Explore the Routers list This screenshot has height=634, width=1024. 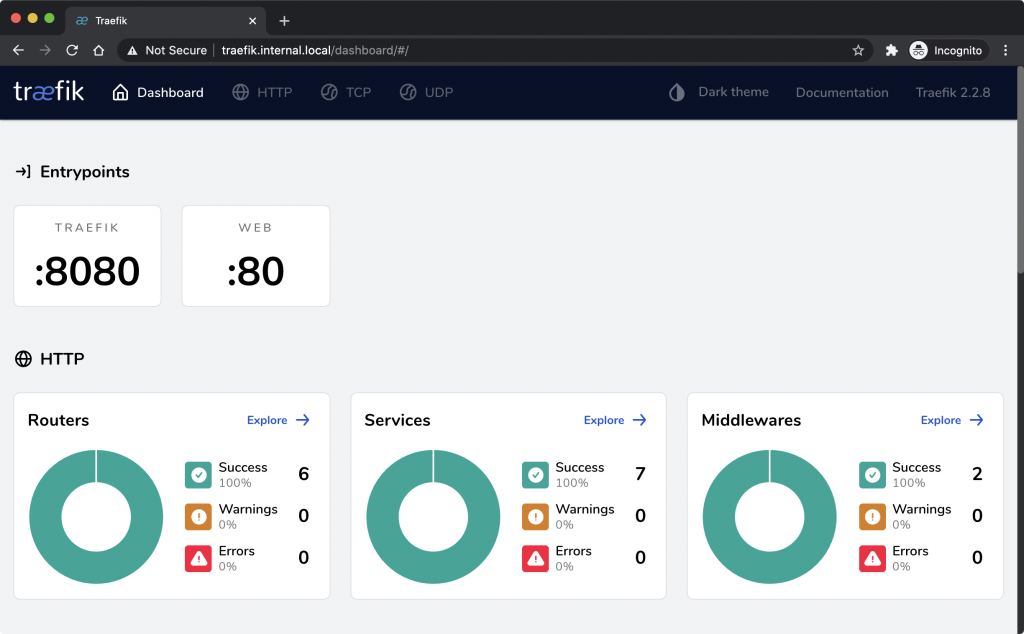pos(278,420)
